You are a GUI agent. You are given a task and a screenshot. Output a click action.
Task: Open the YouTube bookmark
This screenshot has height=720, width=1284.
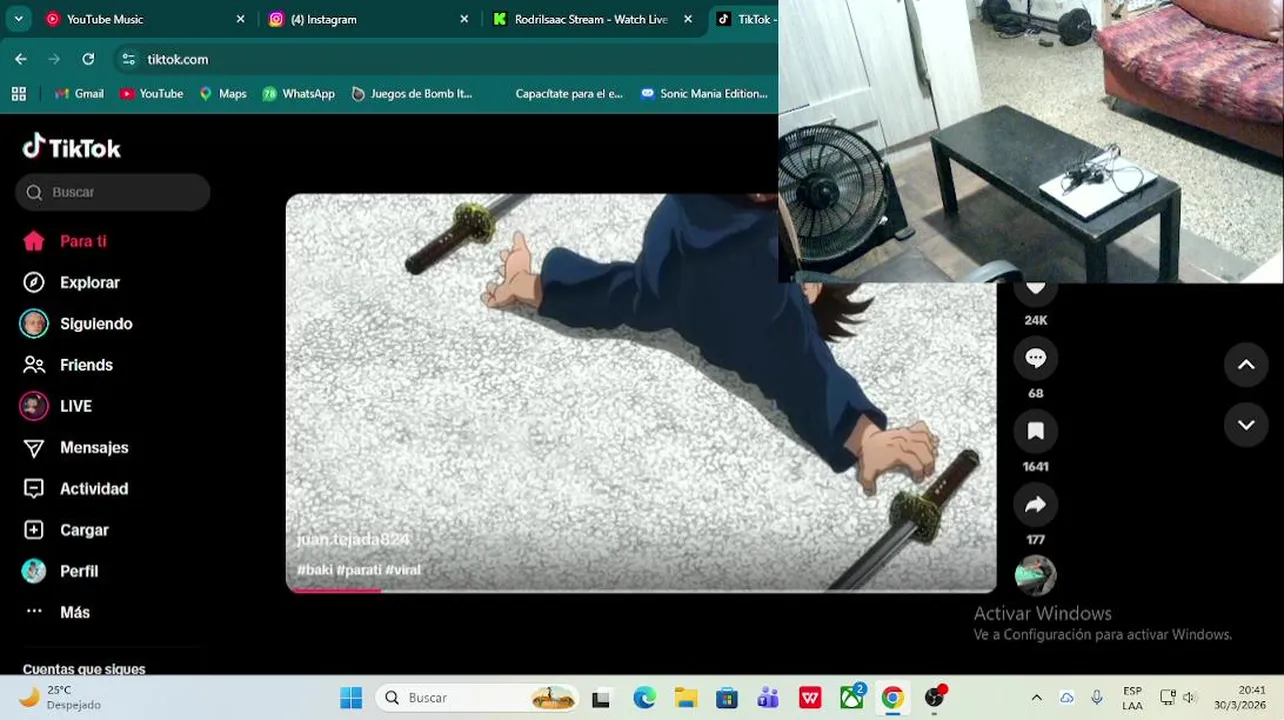click(151, 93)
